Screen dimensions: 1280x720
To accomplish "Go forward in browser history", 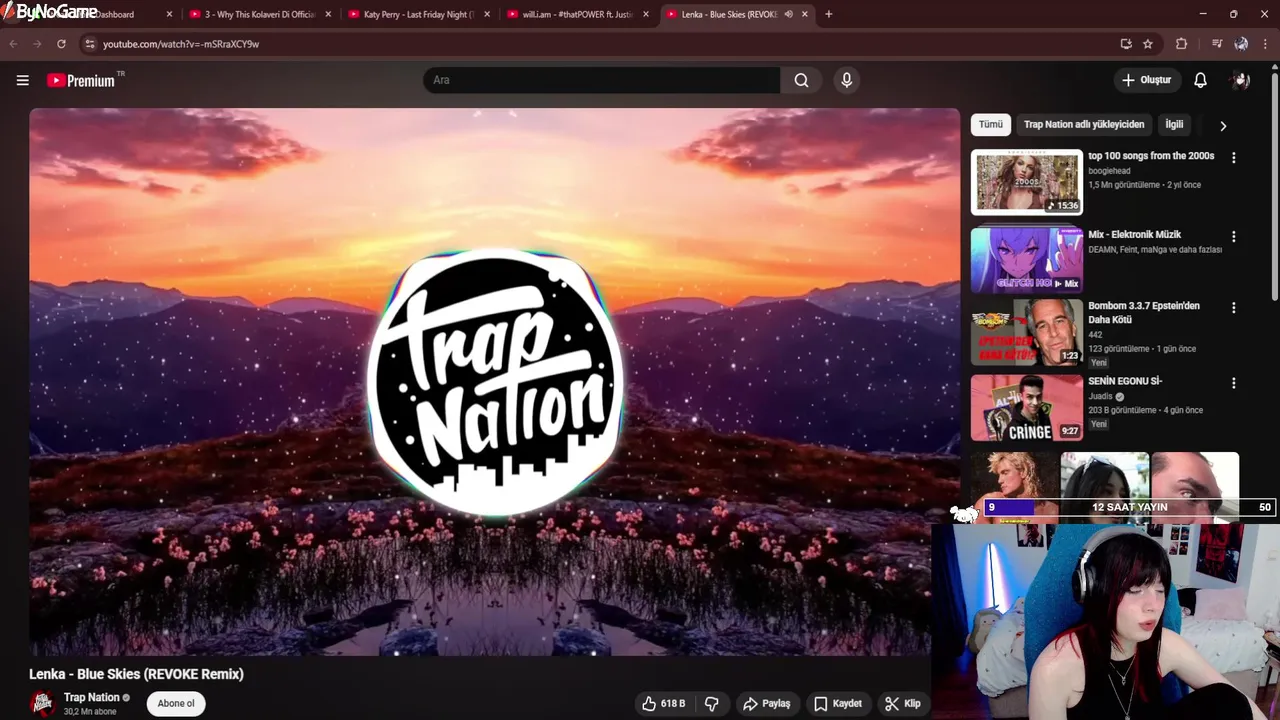I will (37, 44).
